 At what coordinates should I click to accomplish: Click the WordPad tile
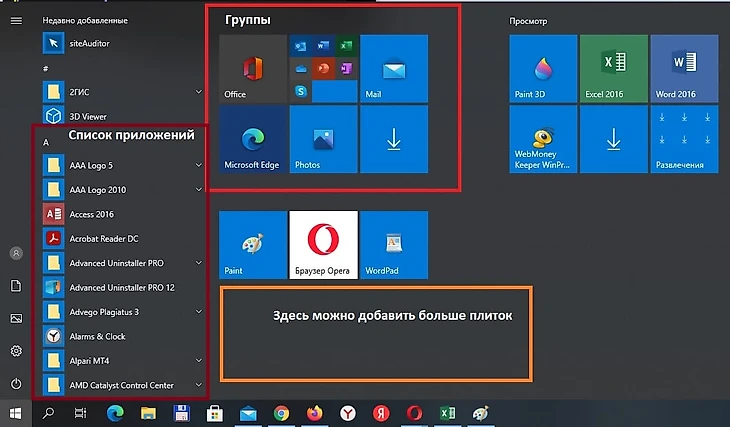(x=393, y=244)
